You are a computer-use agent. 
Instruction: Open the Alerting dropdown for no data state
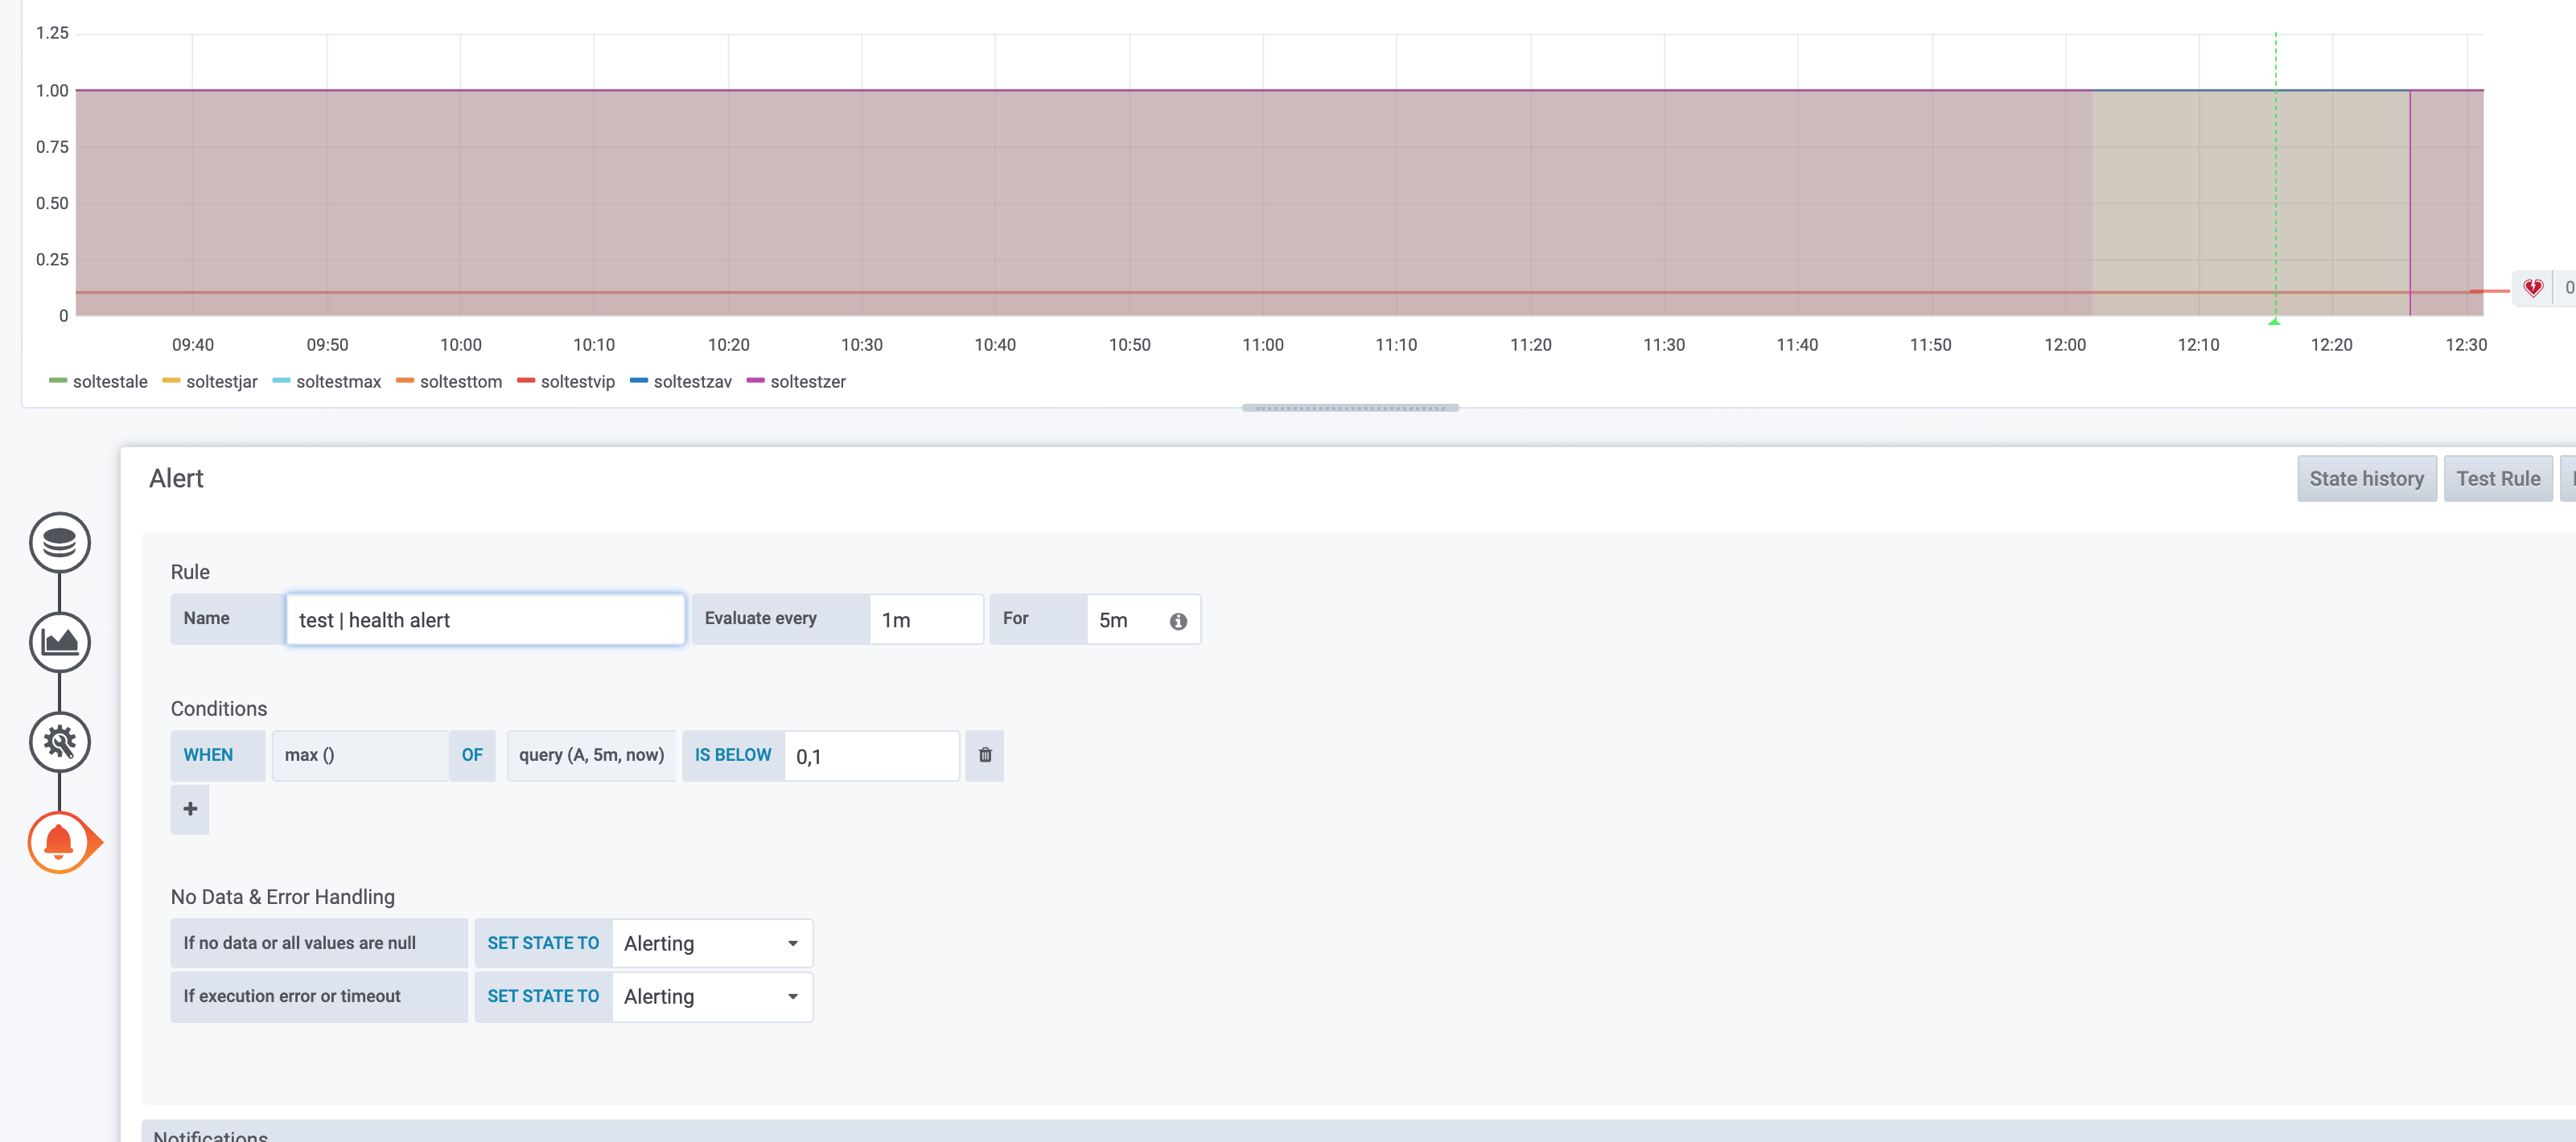(712, 943)
